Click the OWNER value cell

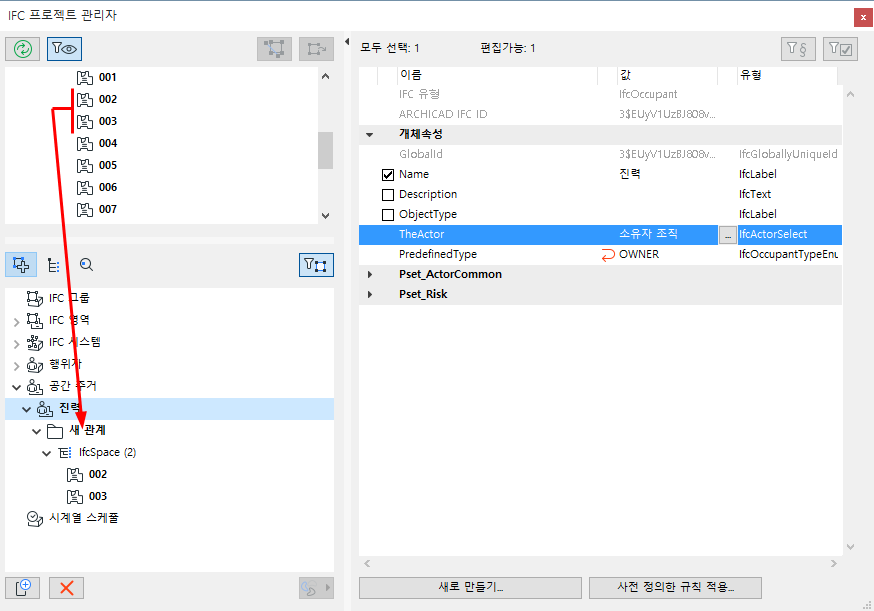pyautogui.click(x=639, y=254)
